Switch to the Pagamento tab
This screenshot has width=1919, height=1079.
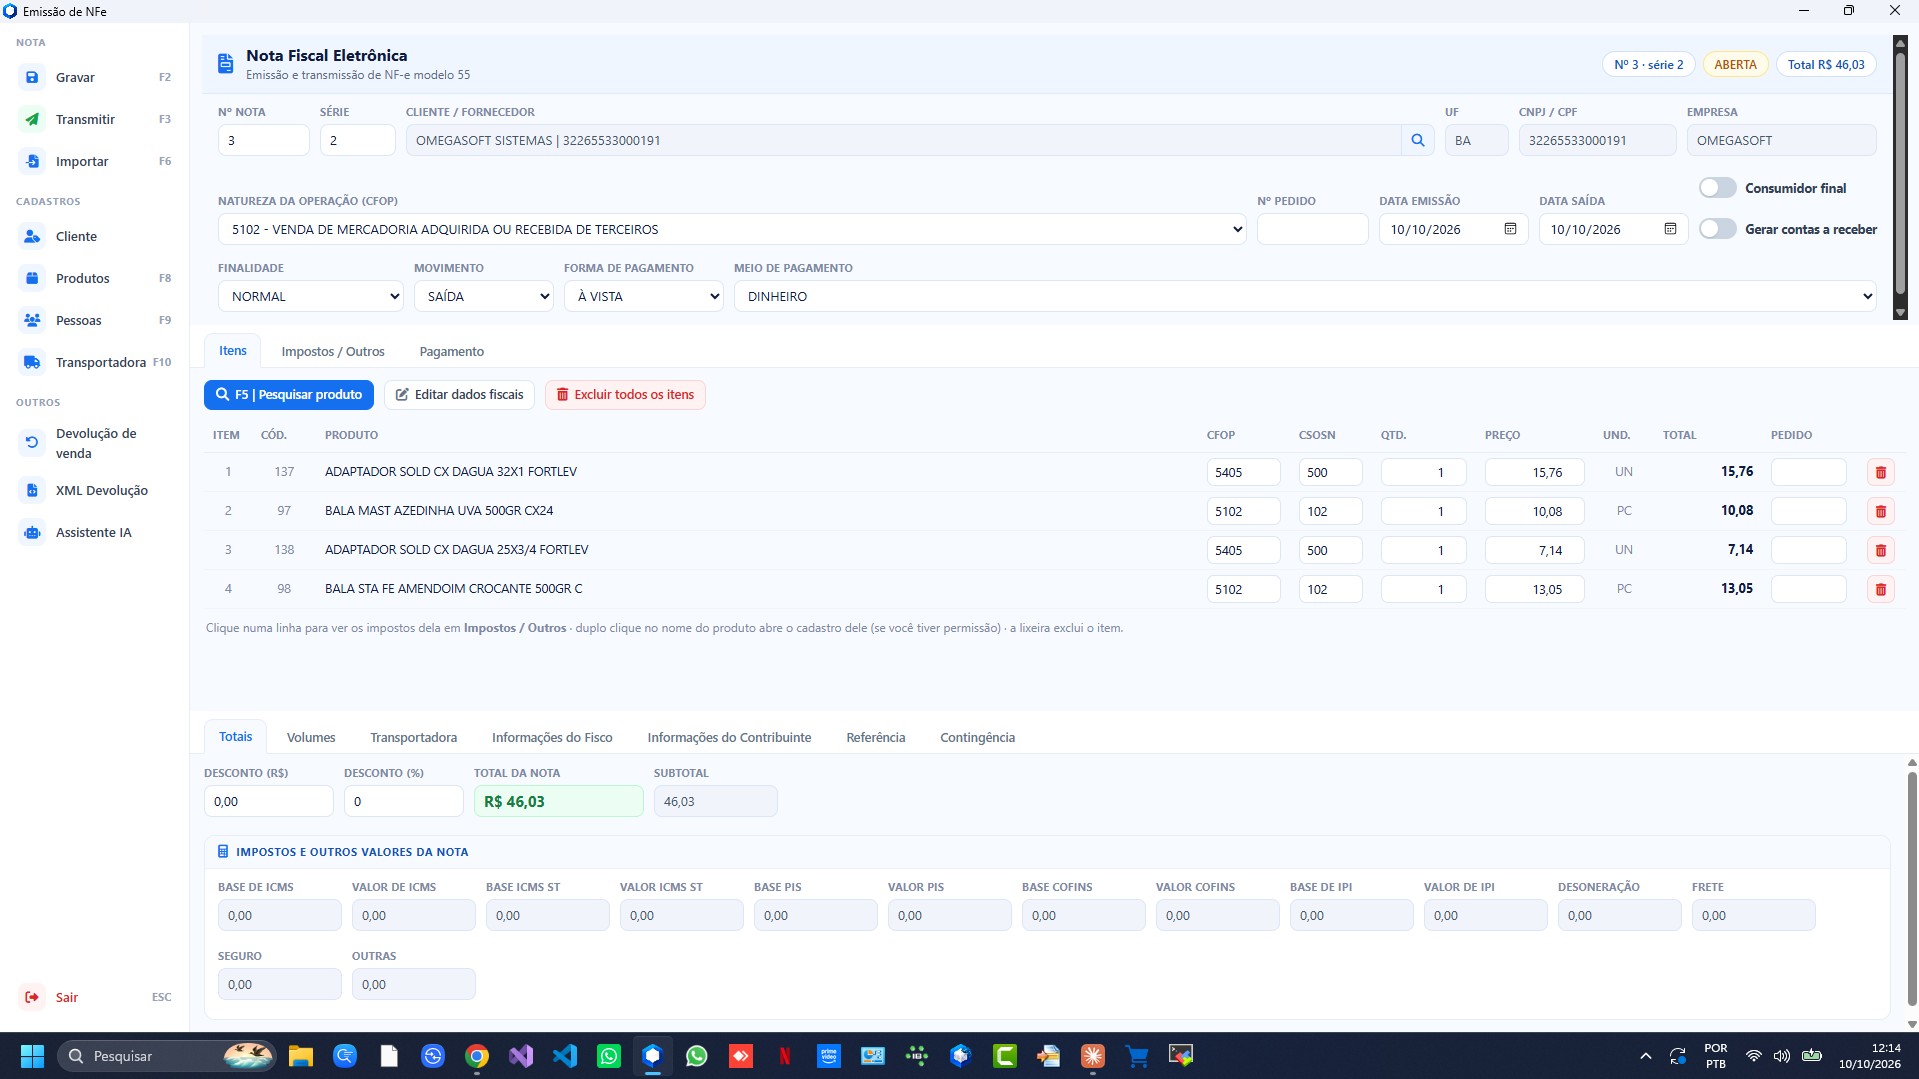pos(452,351)
